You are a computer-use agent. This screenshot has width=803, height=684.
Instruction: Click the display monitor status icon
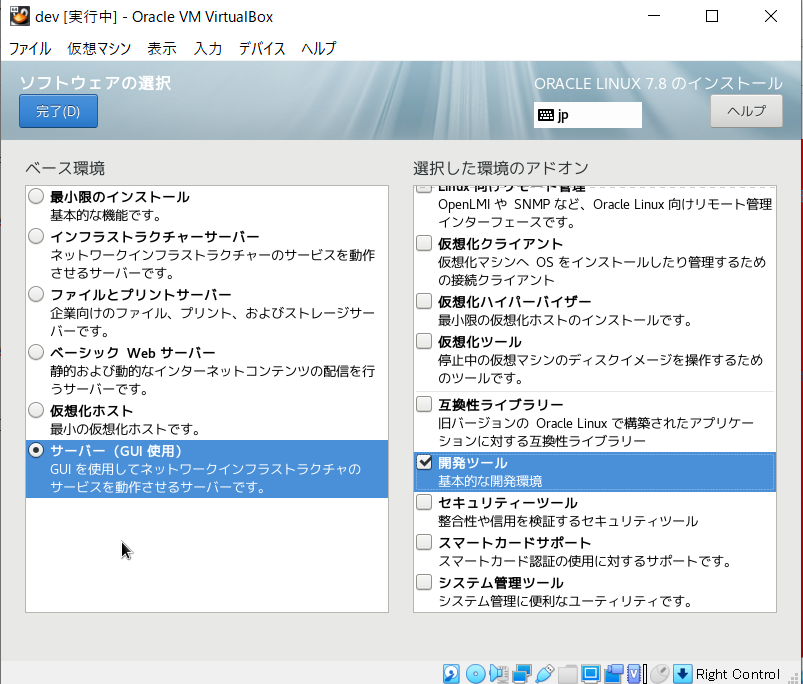click(590, 673)
